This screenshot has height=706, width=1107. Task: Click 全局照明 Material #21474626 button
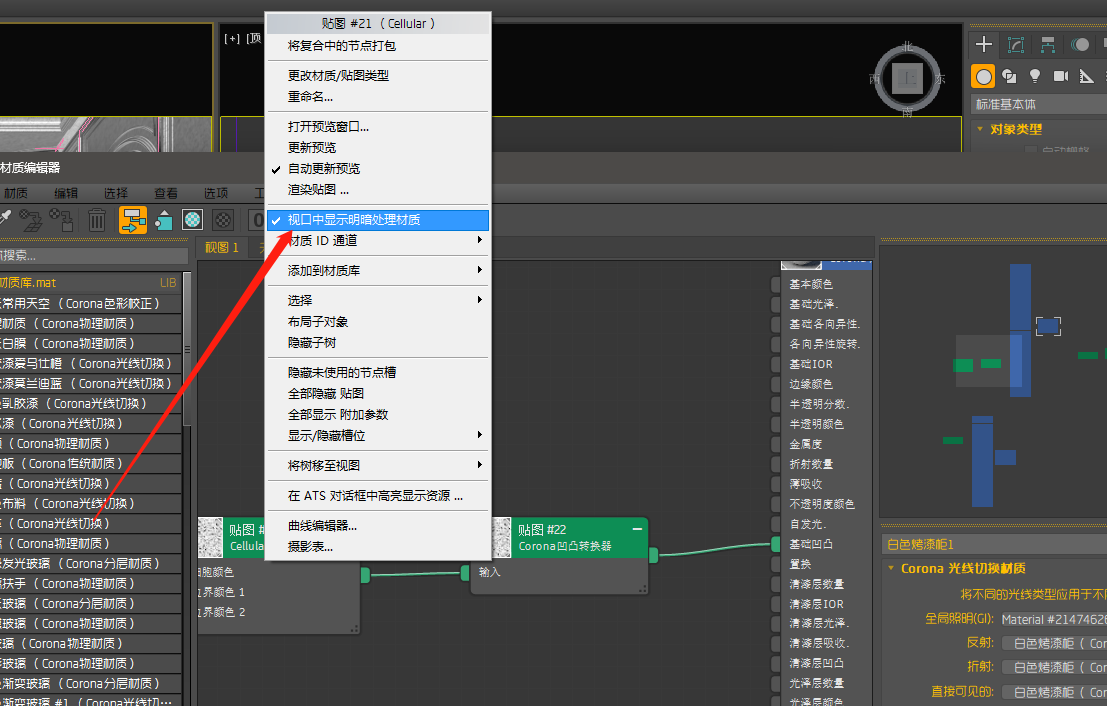[1053, 619]
